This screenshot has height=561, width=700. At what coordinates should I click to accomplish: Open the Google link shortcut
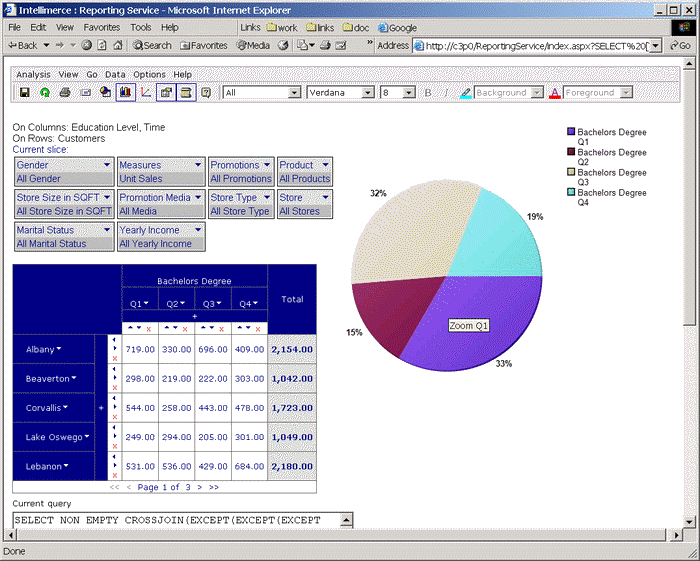point(397,28)
